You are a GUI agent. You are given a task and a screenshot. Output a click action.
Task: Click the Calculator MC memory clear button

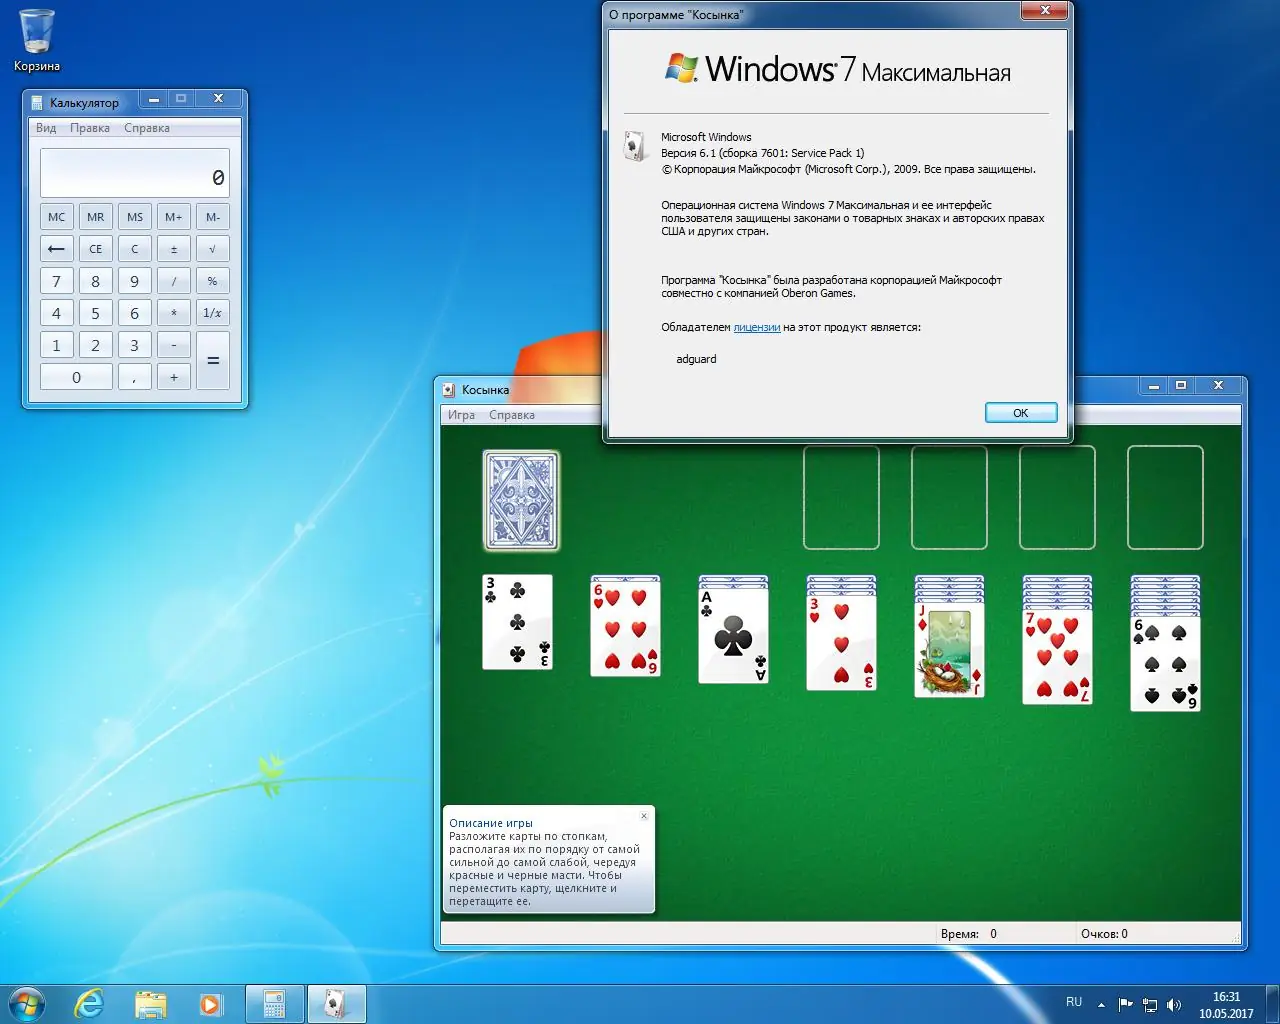click(56, 217)
